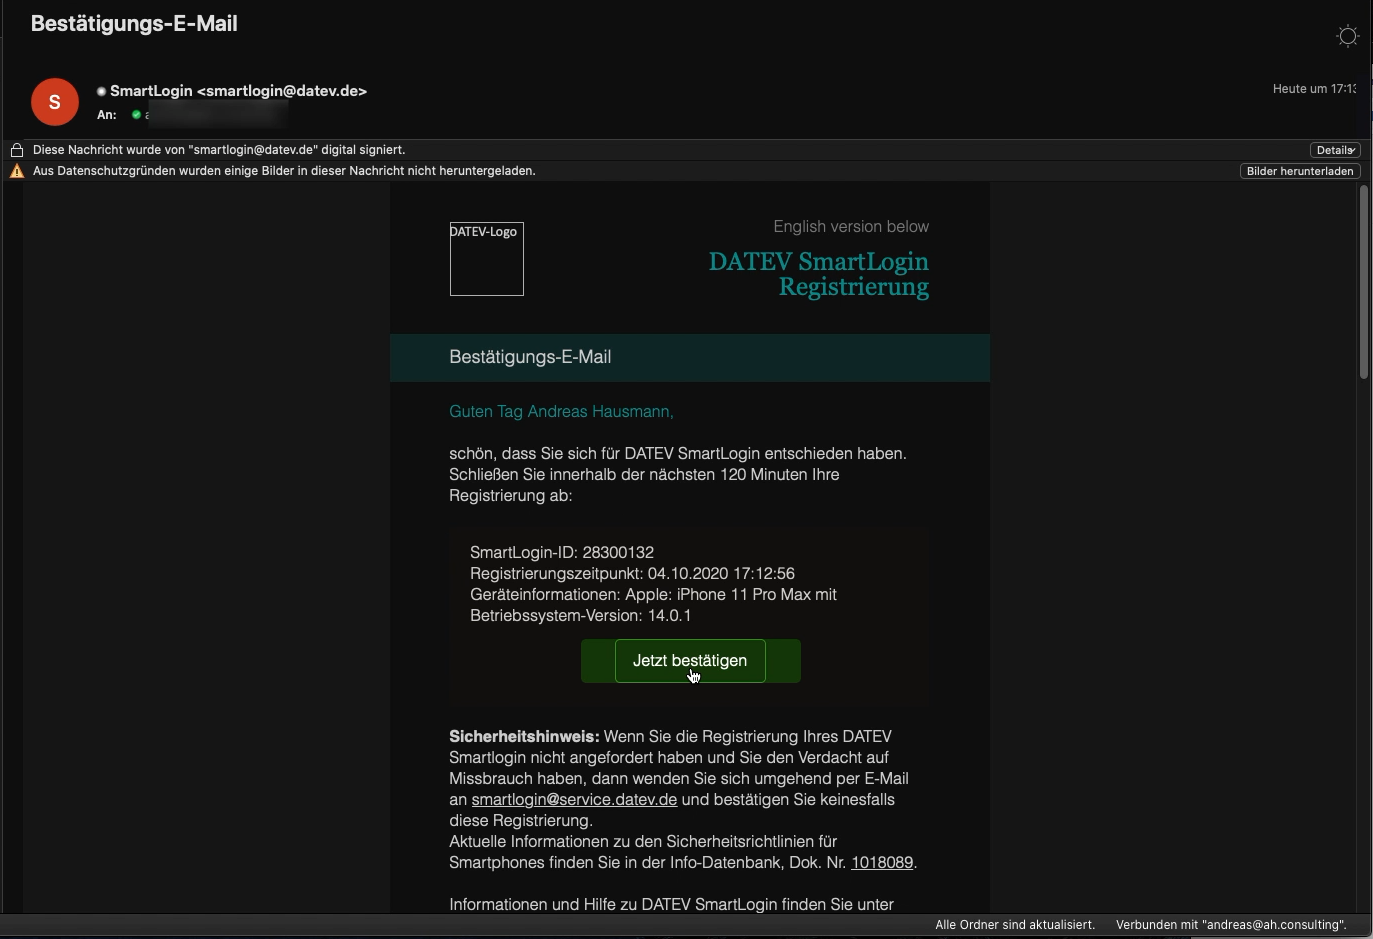Click Bilder herunterladen to load blocked images

(1300, 171)
